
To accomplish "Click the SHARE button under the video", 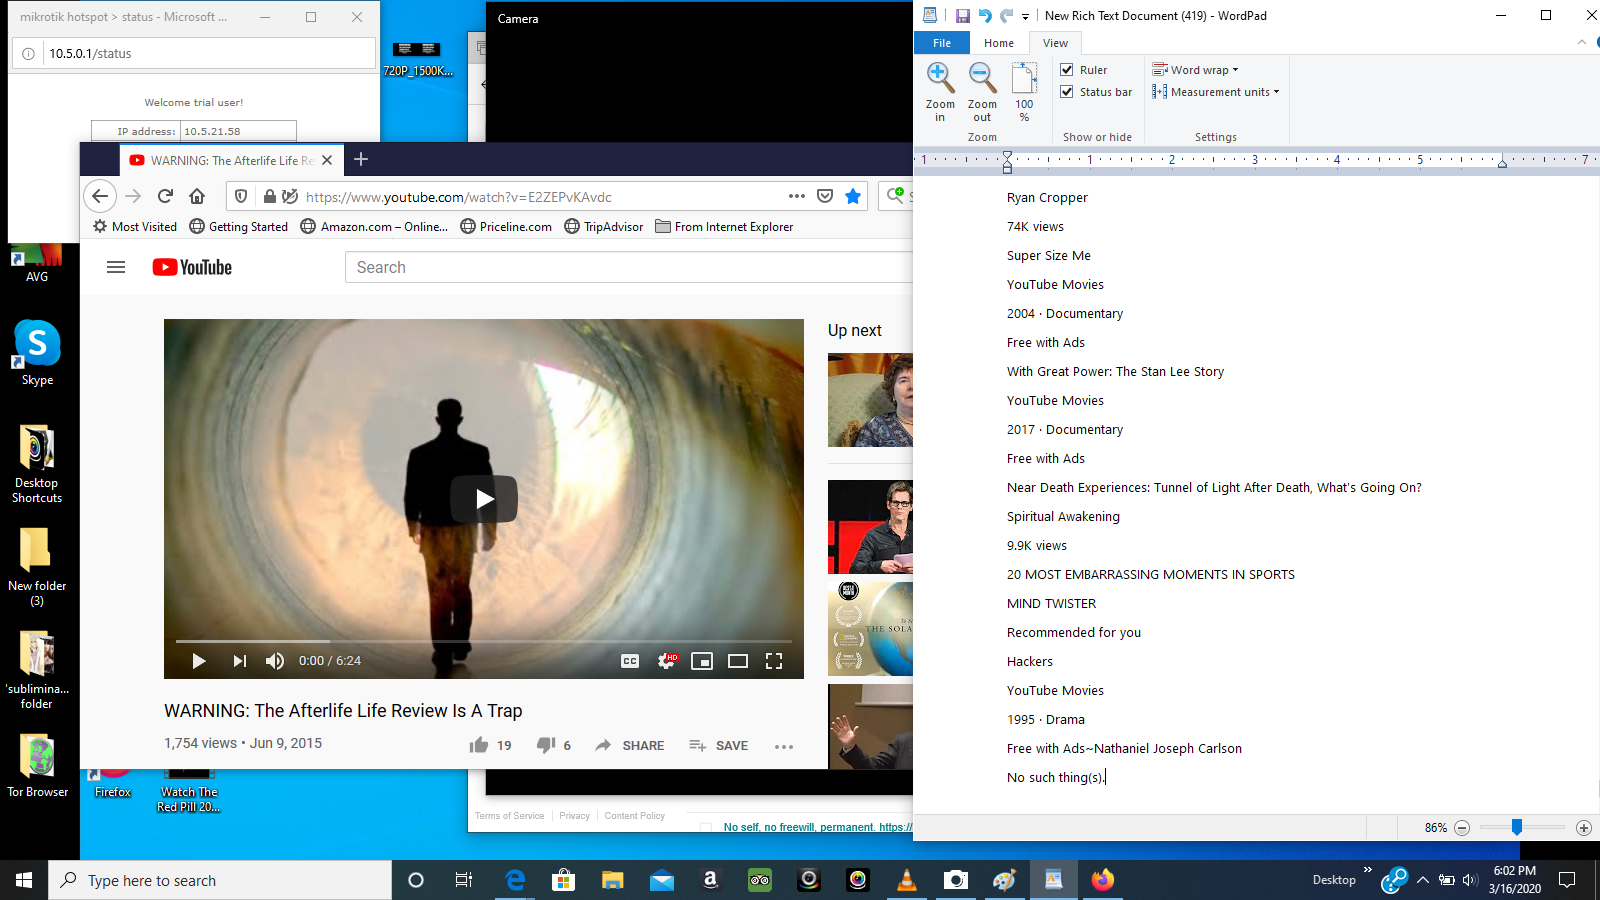I will tap(630, 745).
